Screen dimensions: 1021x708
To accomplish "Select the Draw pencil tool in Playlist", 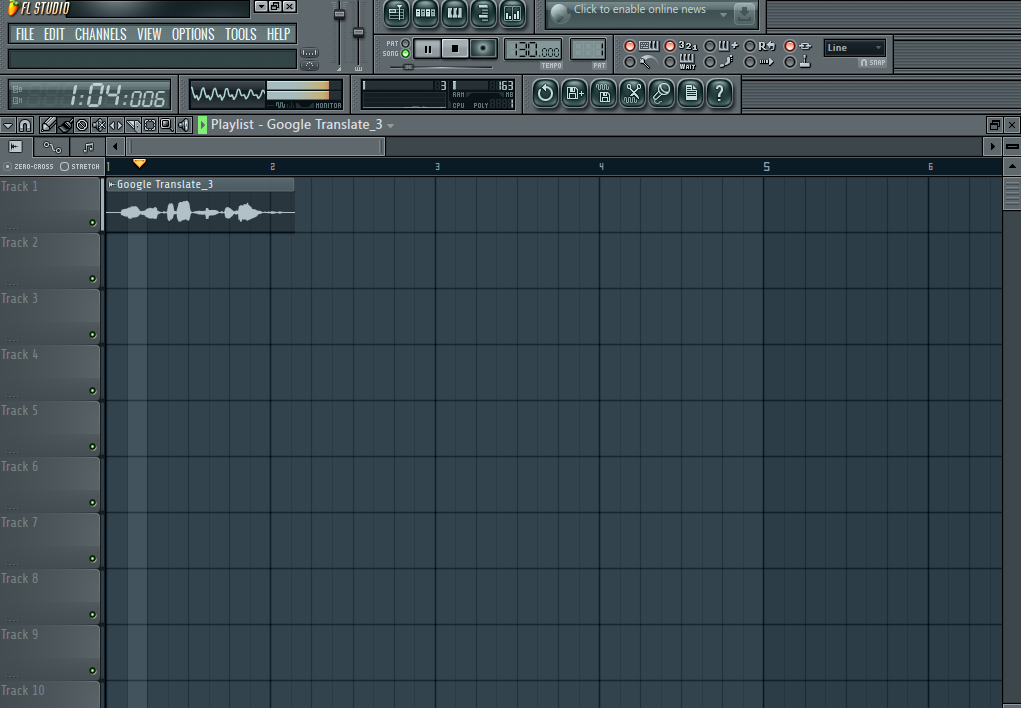I will point(48,125).
